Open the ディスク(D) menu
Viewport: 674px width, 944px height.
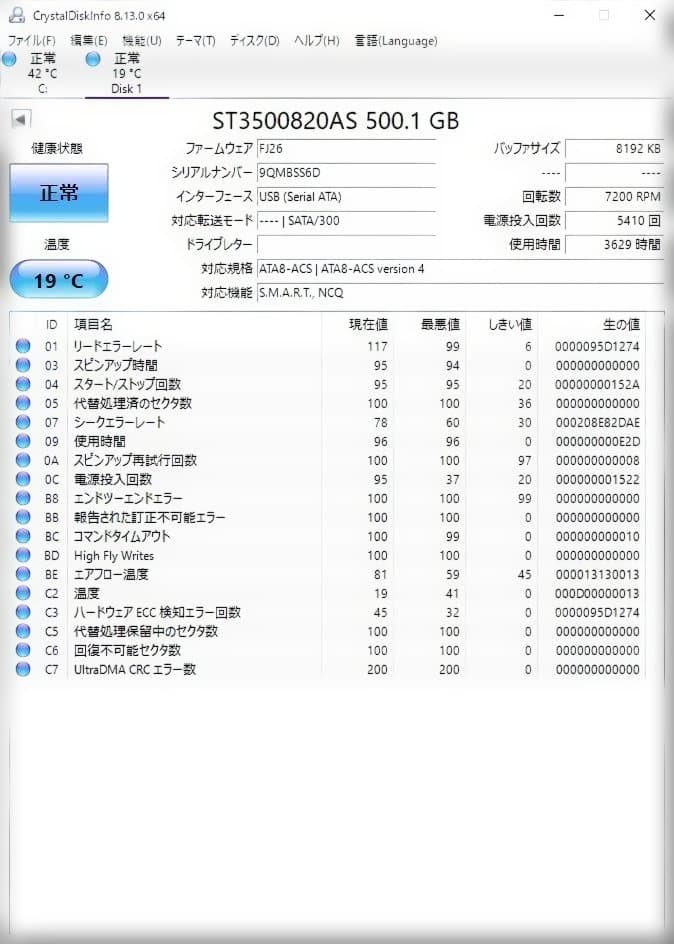pos(255,41)
